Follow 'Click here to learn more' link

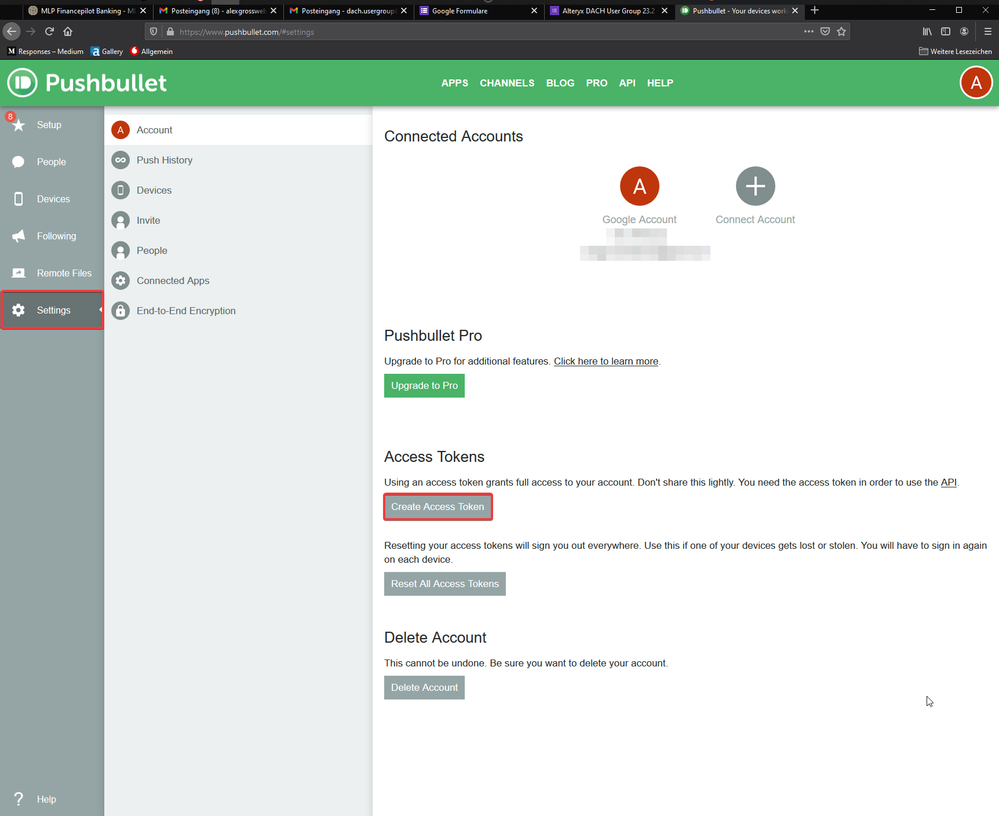coord(606,361)
